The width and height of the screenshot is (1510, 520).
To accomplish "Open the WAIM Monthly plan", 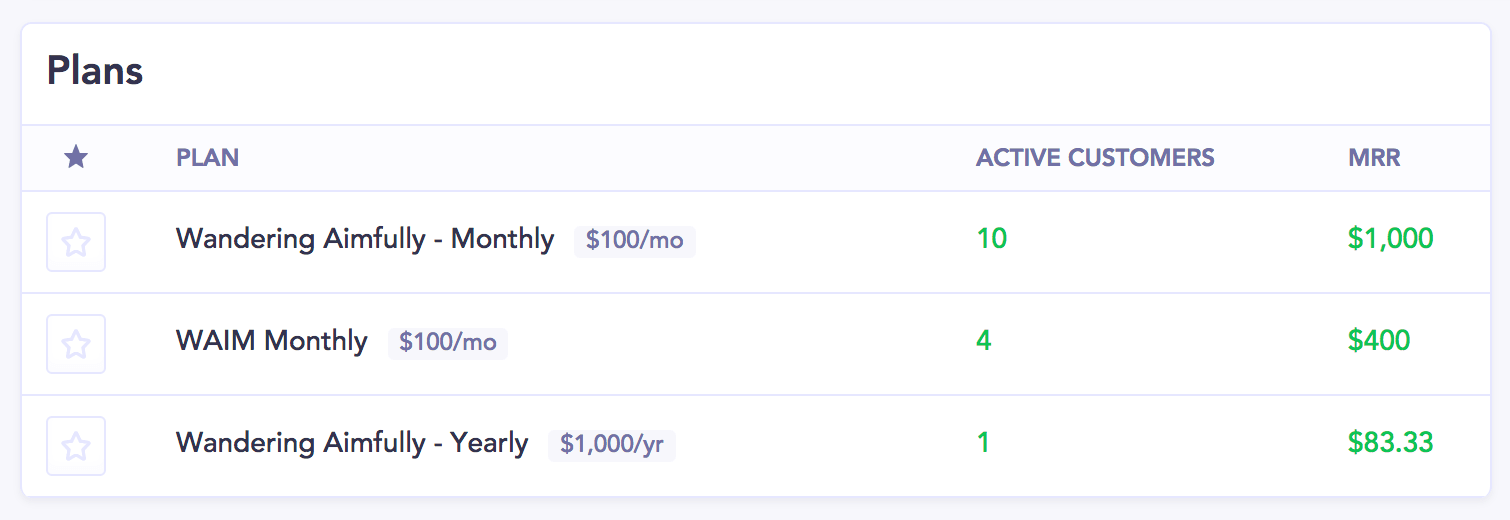I will (x=272, y=342).
